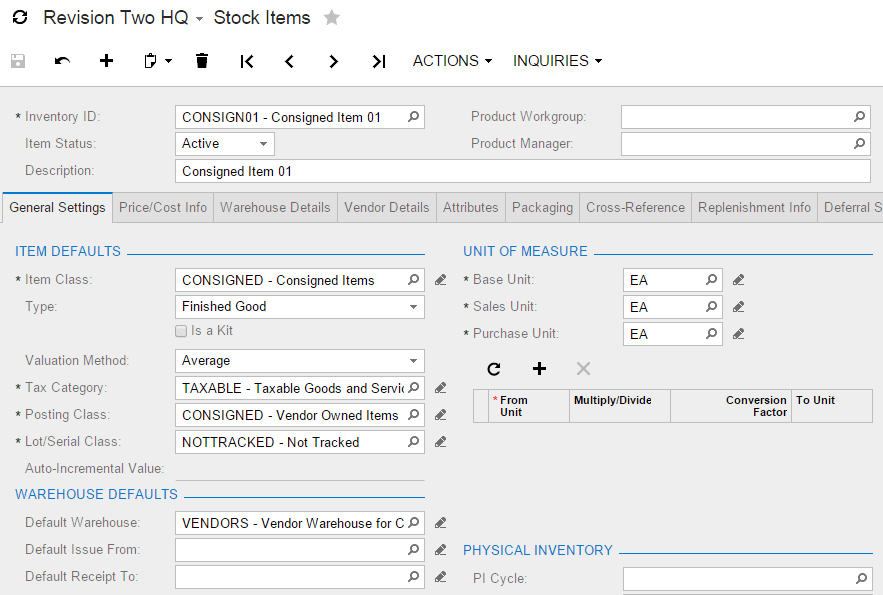Click the Multiply/Divide column header
Viewport: 883px width, 595px height.
pyautogui.click(x=619, y=406)
